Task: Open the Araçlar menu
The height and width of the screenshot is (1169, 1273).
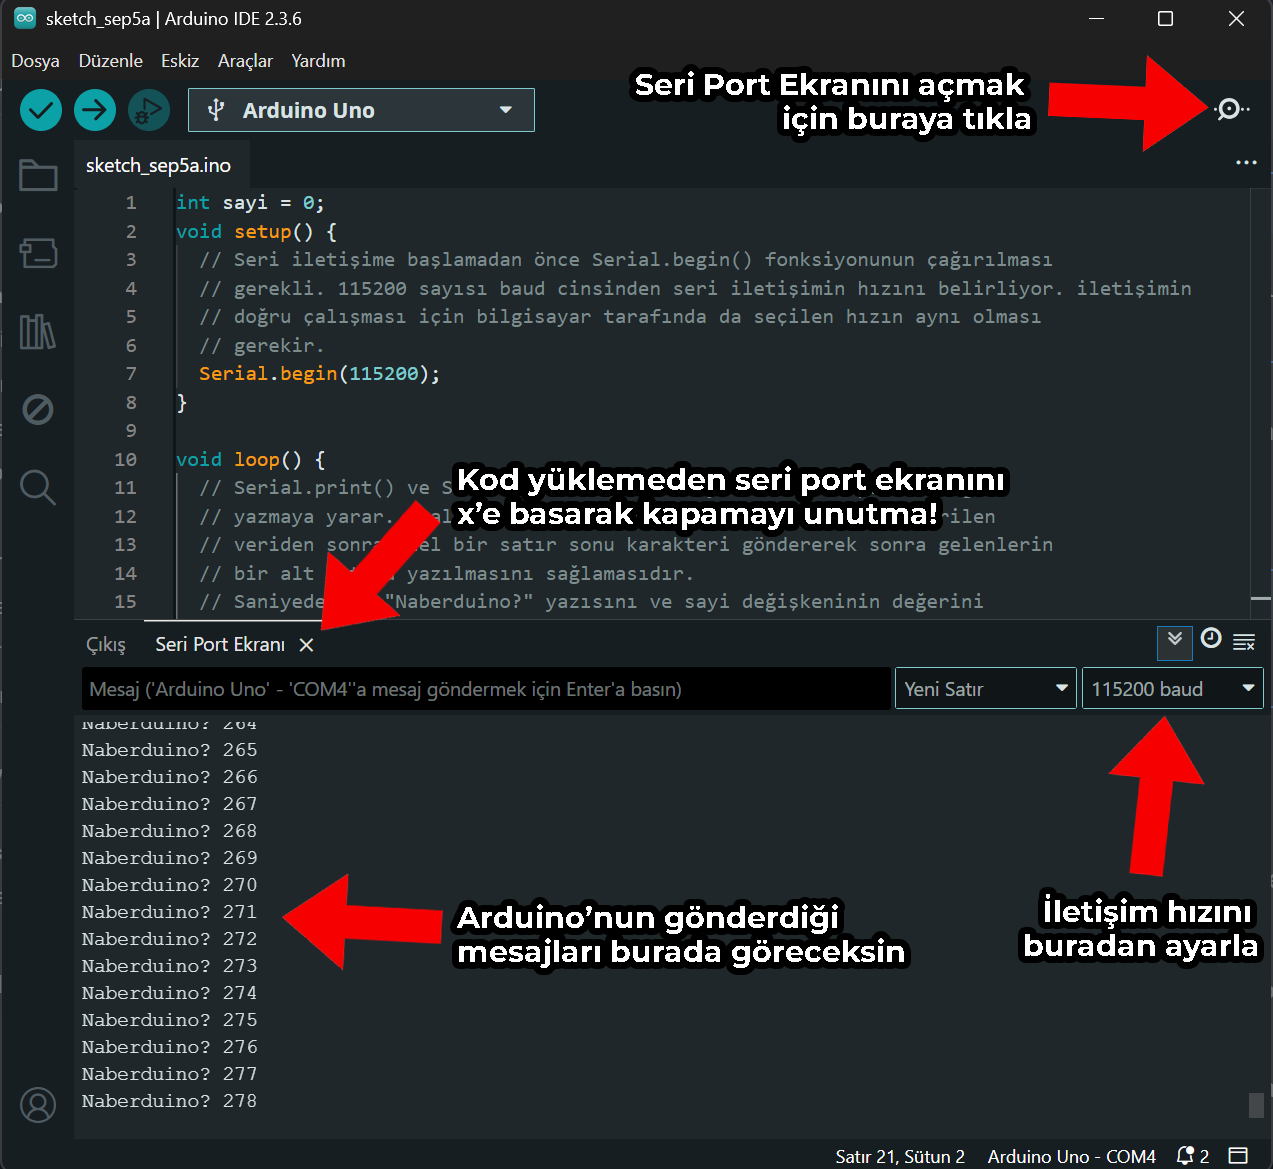Action: [x=245, y=61]
